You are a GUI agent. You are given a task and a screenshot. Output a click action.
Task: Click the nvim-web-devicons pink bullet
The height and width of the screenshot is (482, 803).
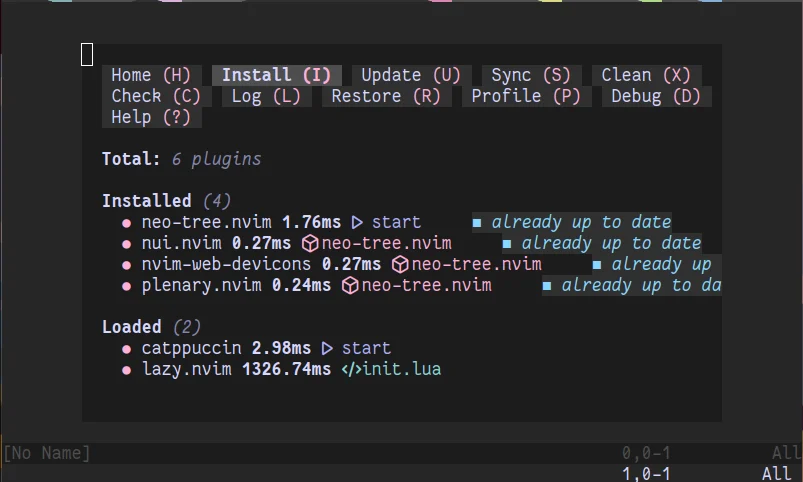tap(126, 265)
